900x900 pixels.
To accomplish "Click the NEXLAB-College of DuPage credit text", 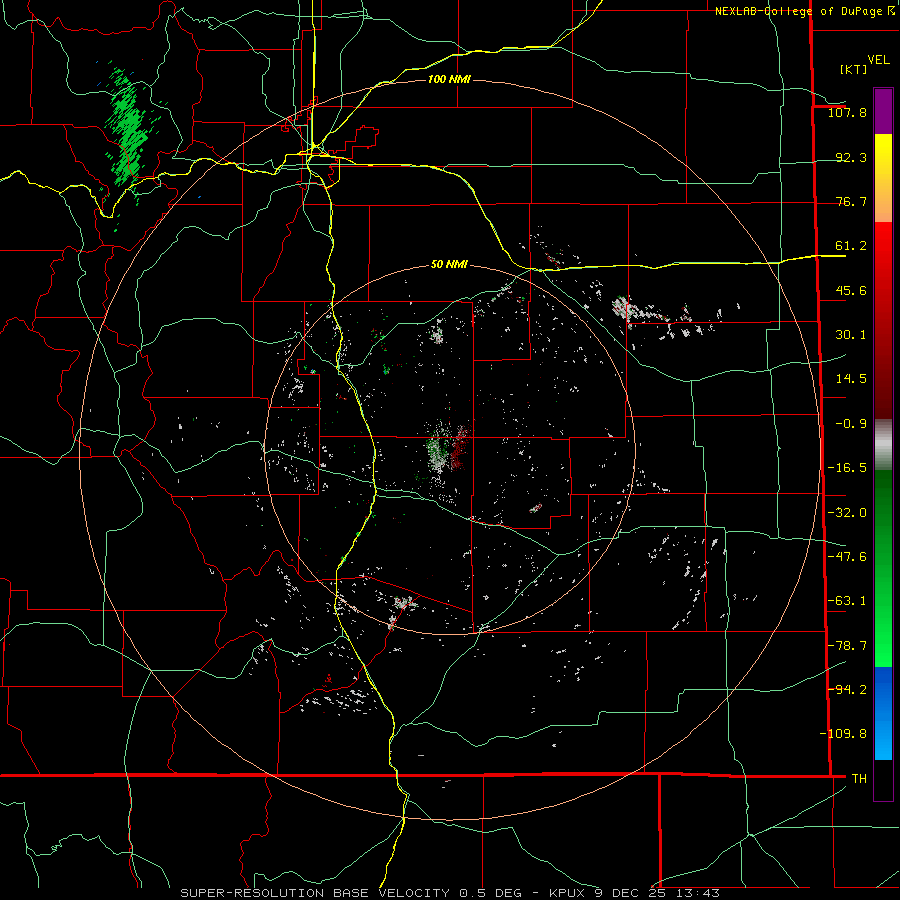I will click(x=801, y=11).
